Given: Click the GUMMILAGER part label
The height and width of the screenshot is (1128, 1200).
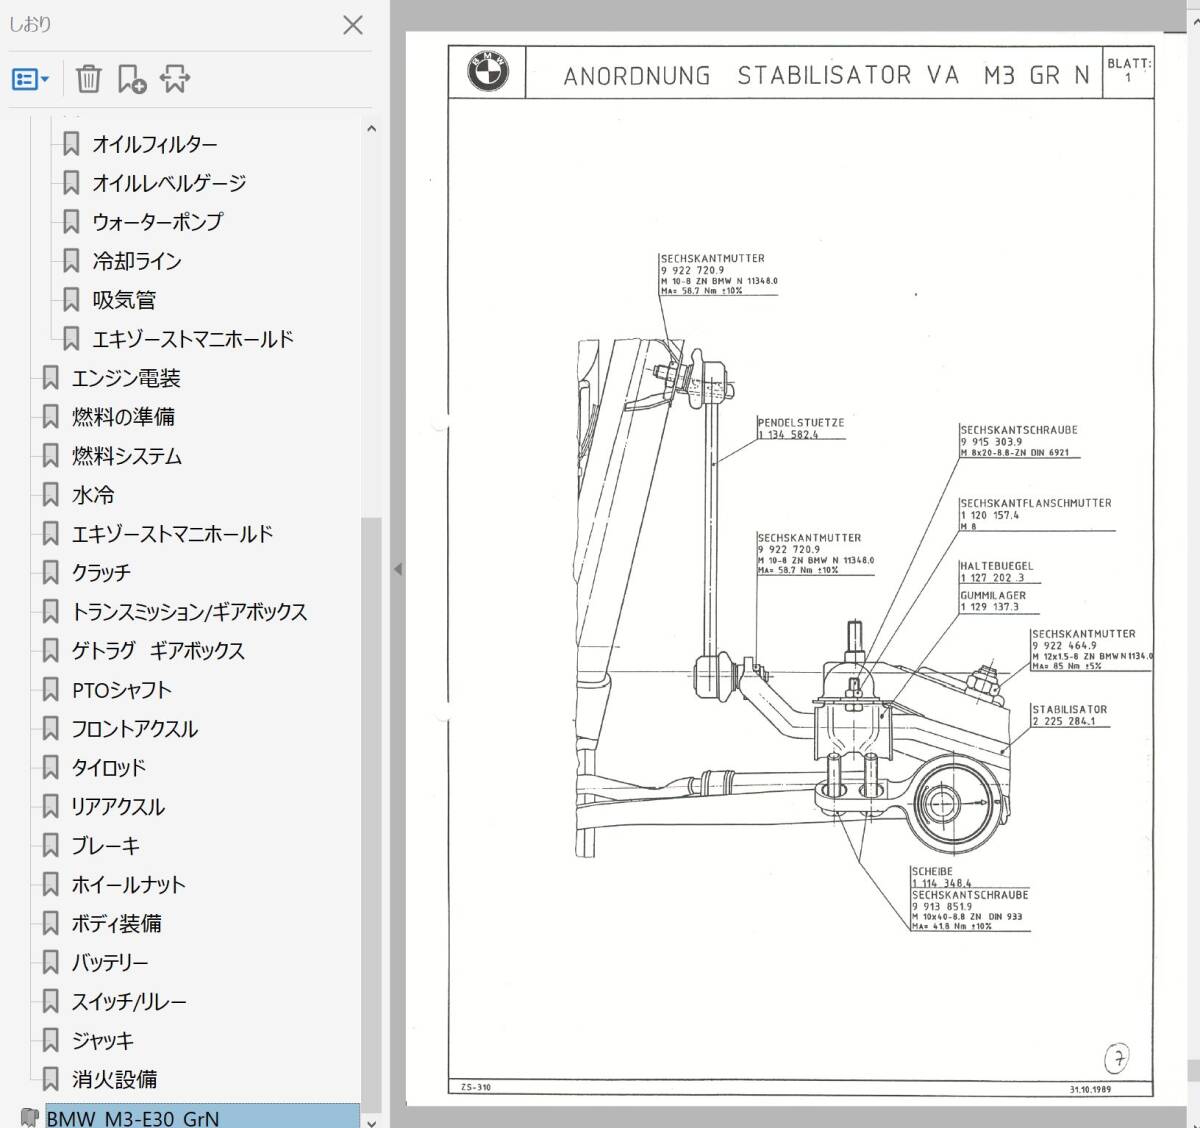Looking at the screenshot, I should pos(993,595).
